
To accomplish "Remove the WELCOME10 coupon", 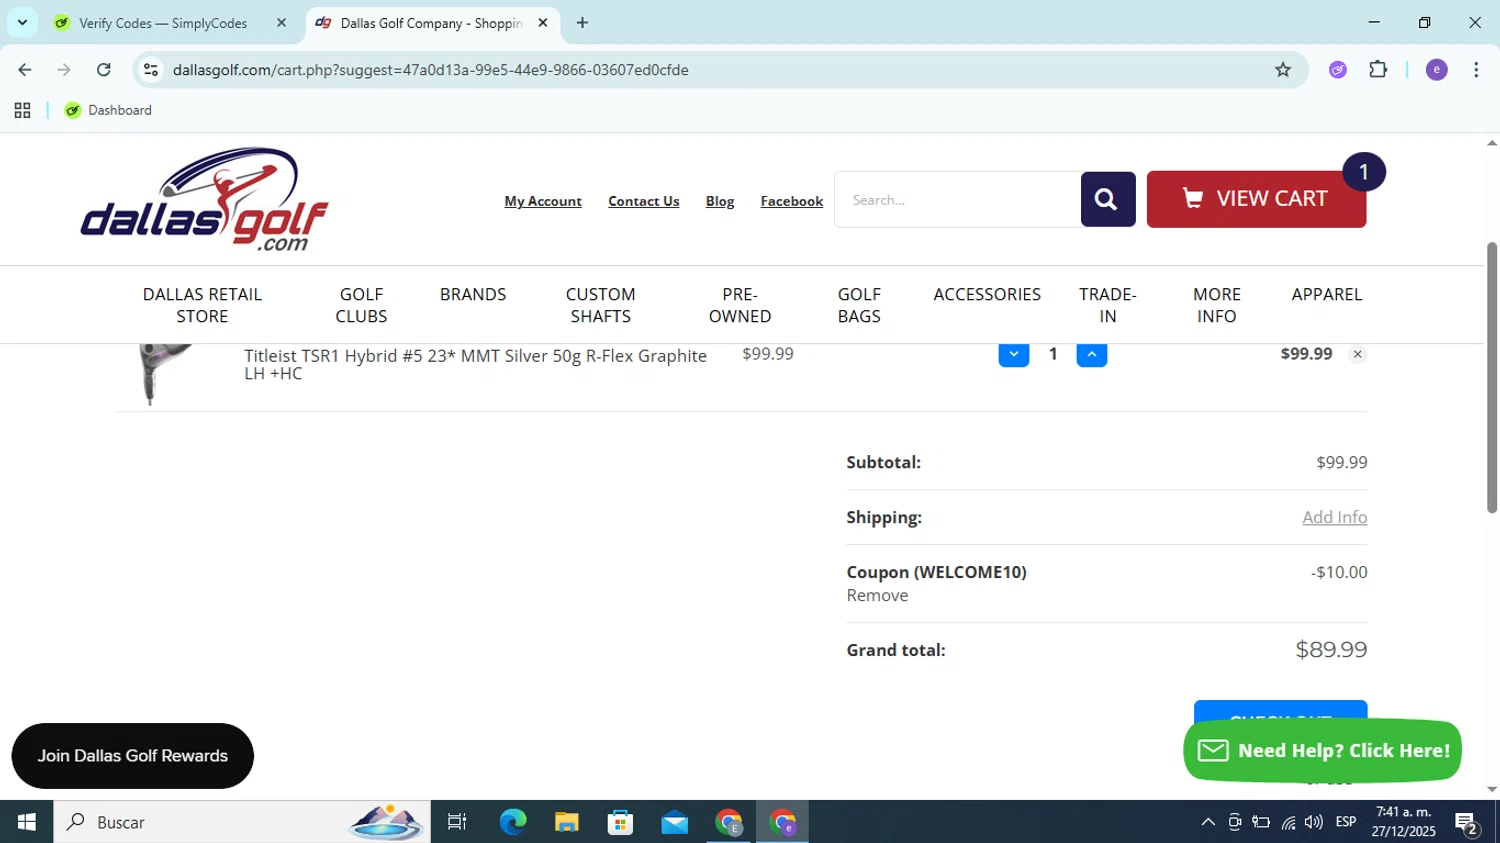I will [877, 595].
